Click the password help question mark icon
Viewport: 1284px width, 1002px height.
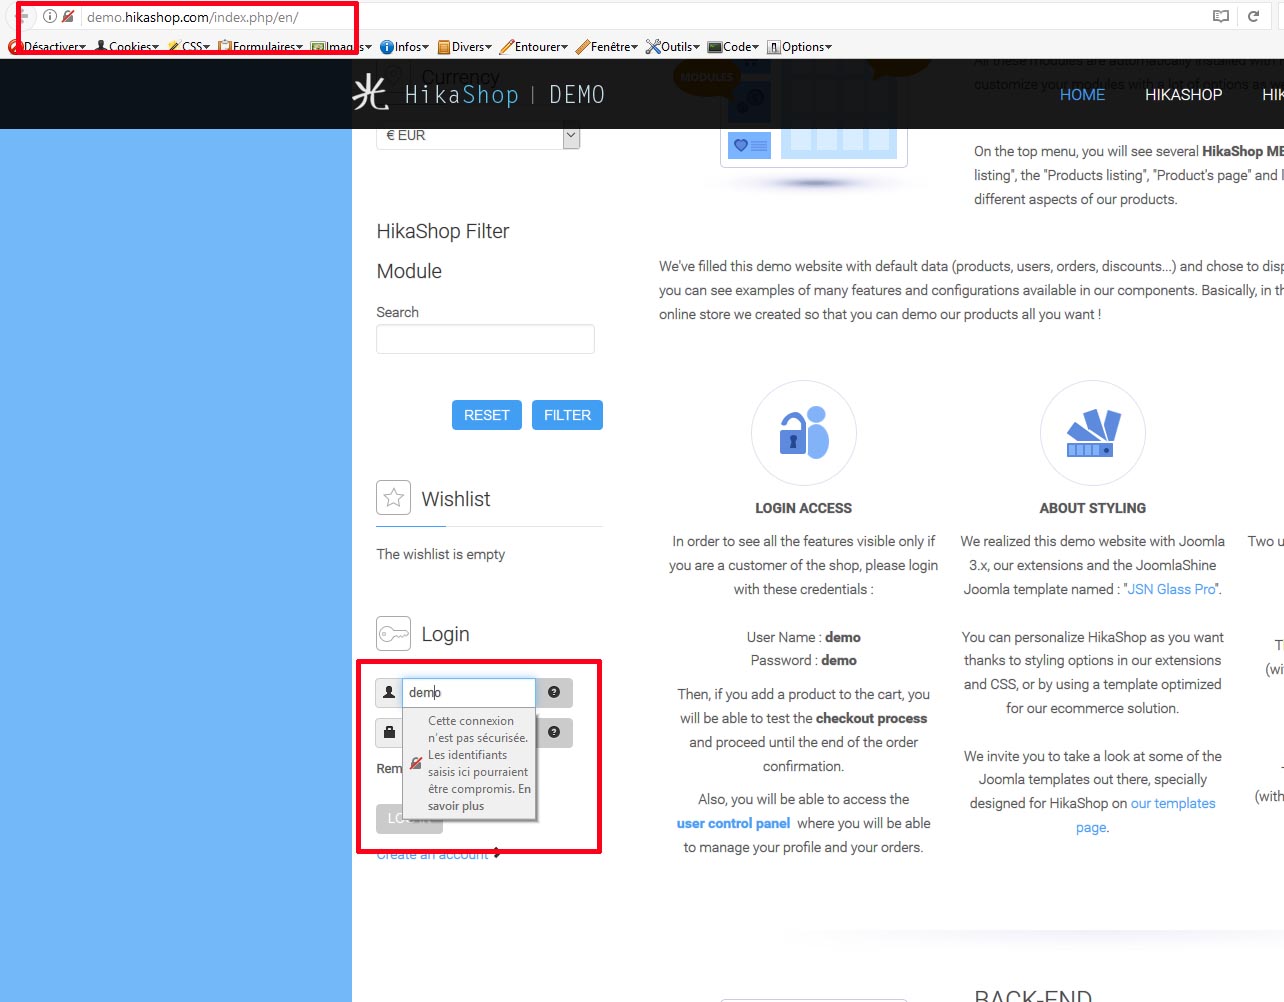554,732
